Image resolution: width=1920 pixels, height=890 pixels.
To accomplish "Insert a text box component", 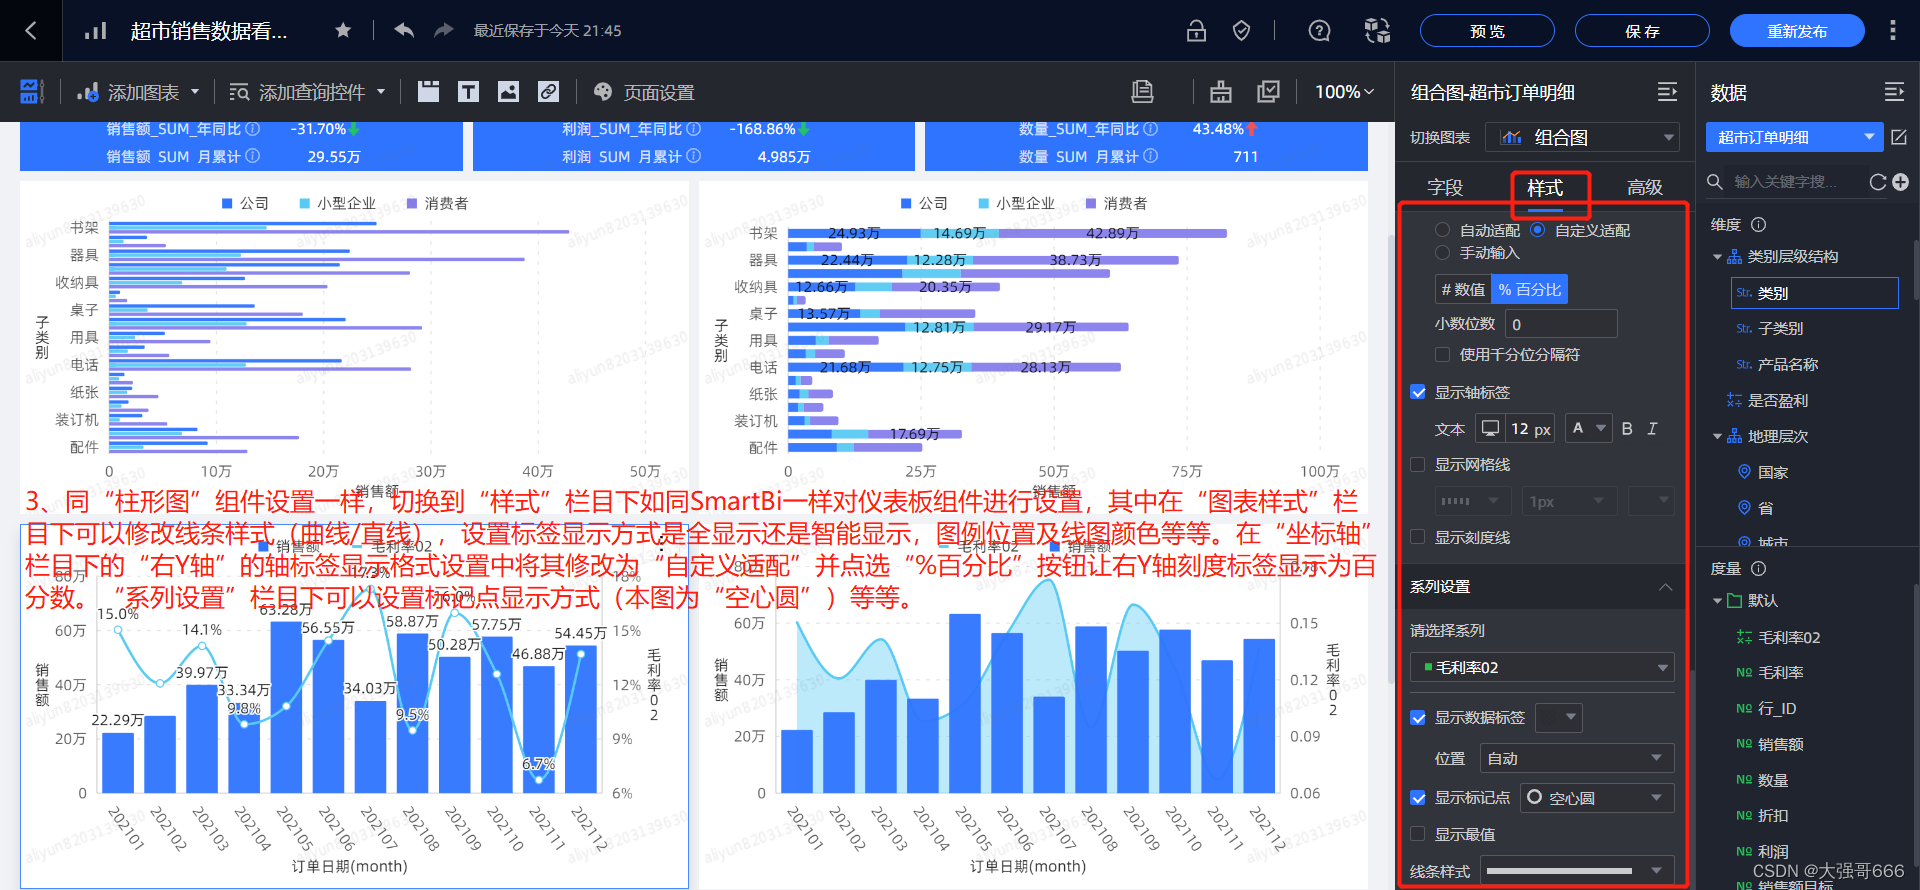I will [x=468, y=92].
